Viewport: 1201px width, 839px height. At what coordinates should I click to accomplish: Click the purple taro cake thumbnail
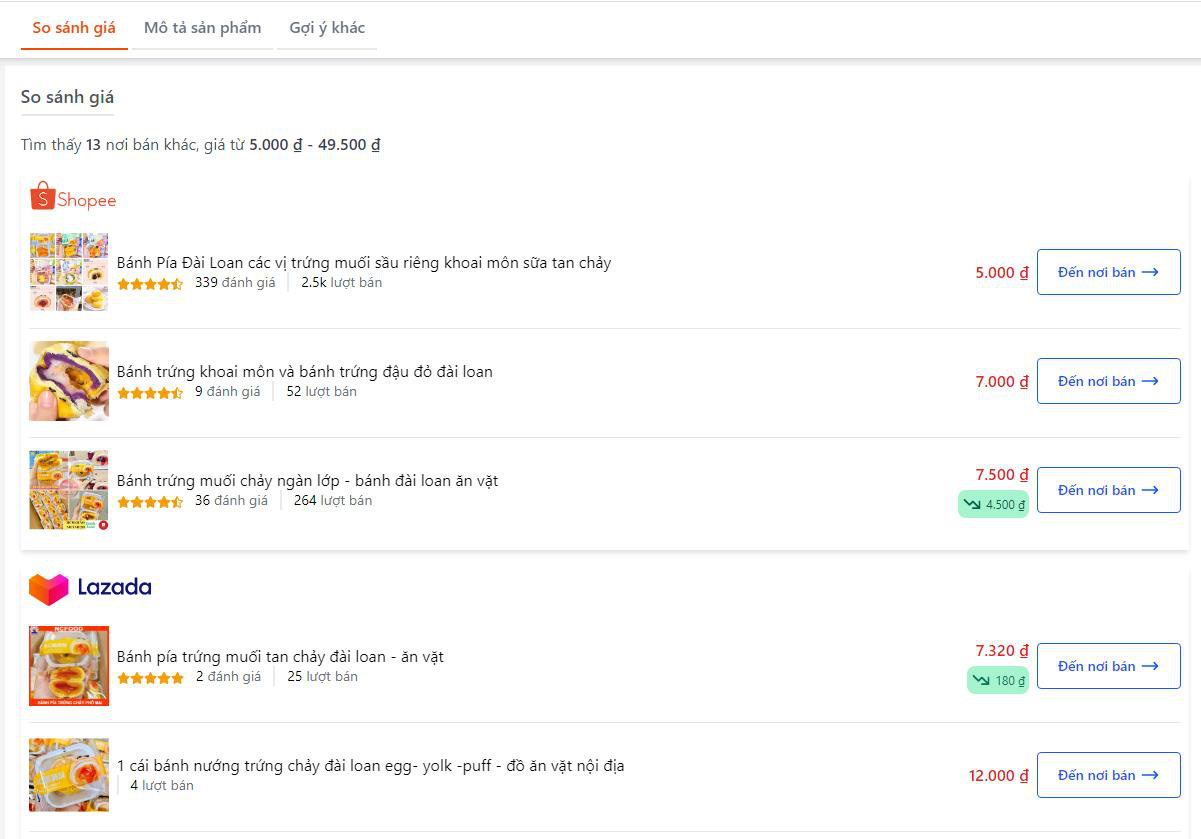click(x=69, y=381)
